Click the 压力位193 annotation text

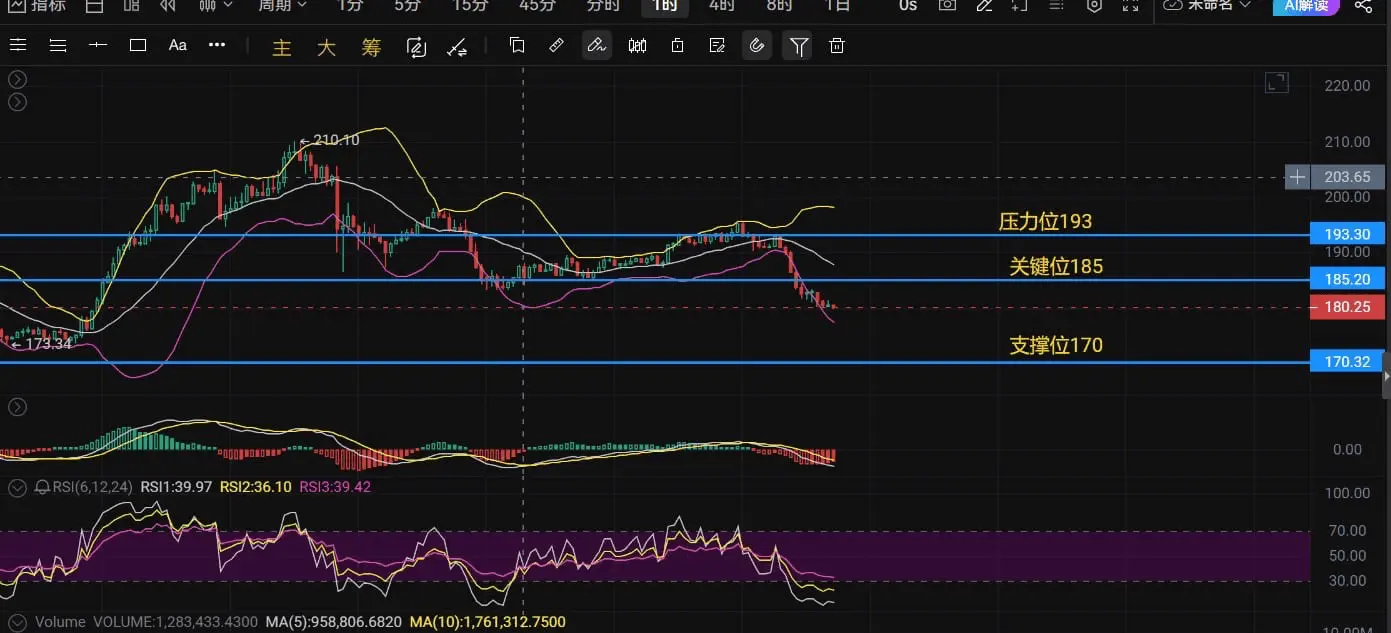click(1045, 221)
